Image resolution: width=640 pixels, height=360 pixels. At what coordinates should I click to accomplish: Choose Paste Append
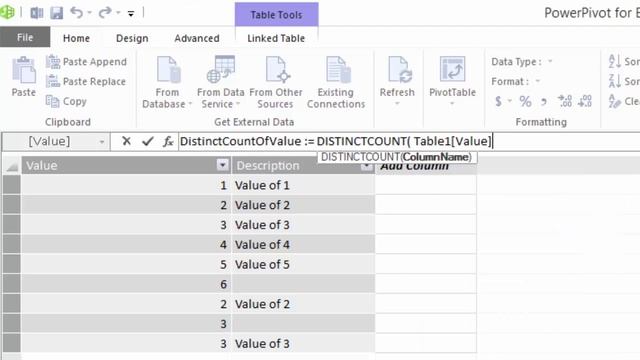coord(86,62)
